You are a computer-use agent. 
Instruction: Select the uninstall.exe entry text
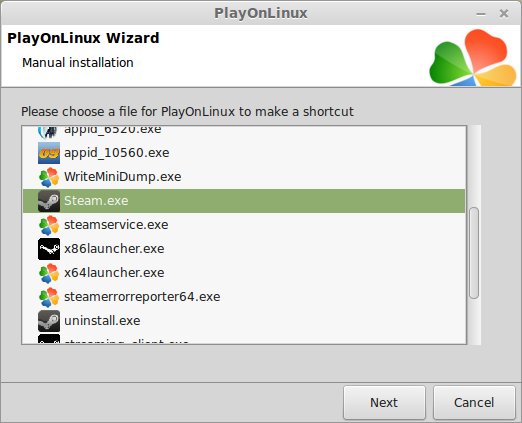coord(102,321)
